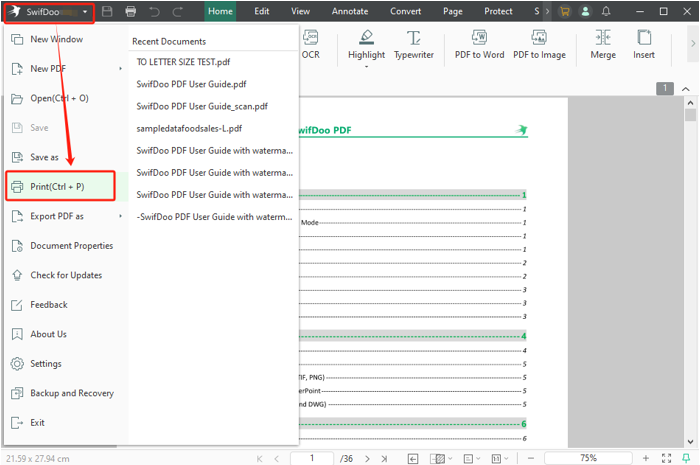Image resolution: width=700 pixels, height=465 pixels.
Task: Click the 75% zoom level field
Action: pyautogui.click(x=588, y=458)
